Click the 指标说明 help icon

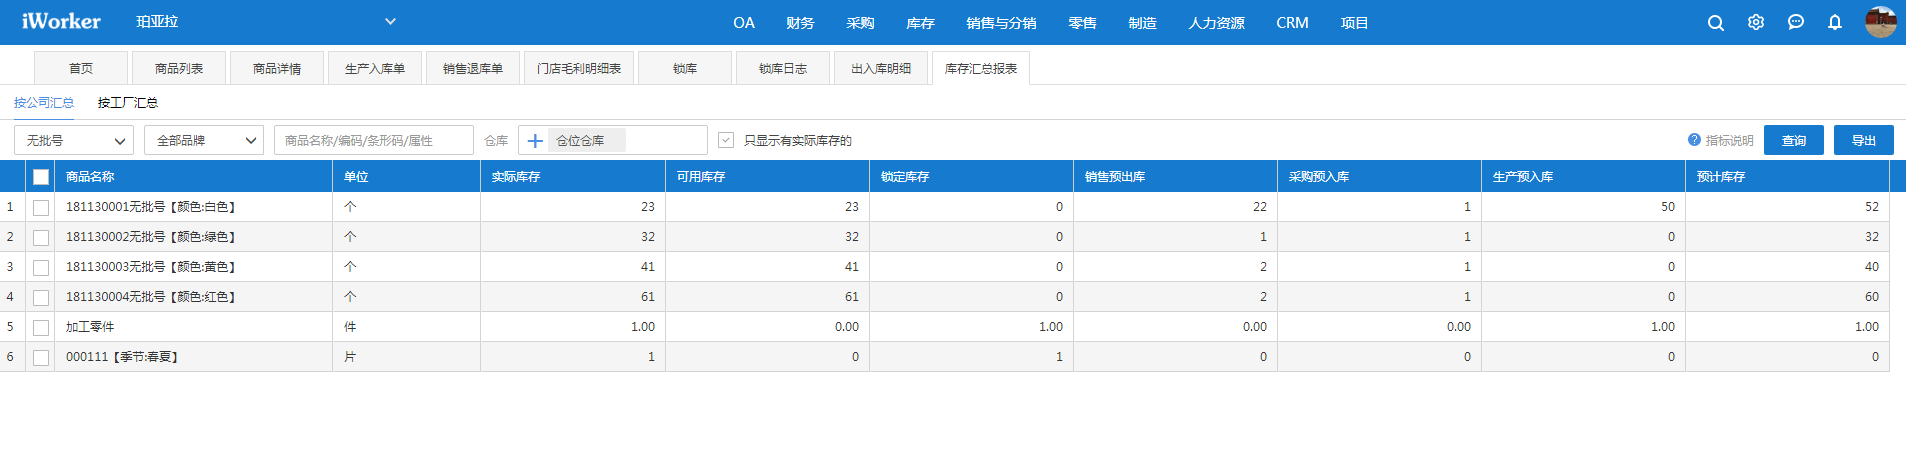pos(1694,140)
